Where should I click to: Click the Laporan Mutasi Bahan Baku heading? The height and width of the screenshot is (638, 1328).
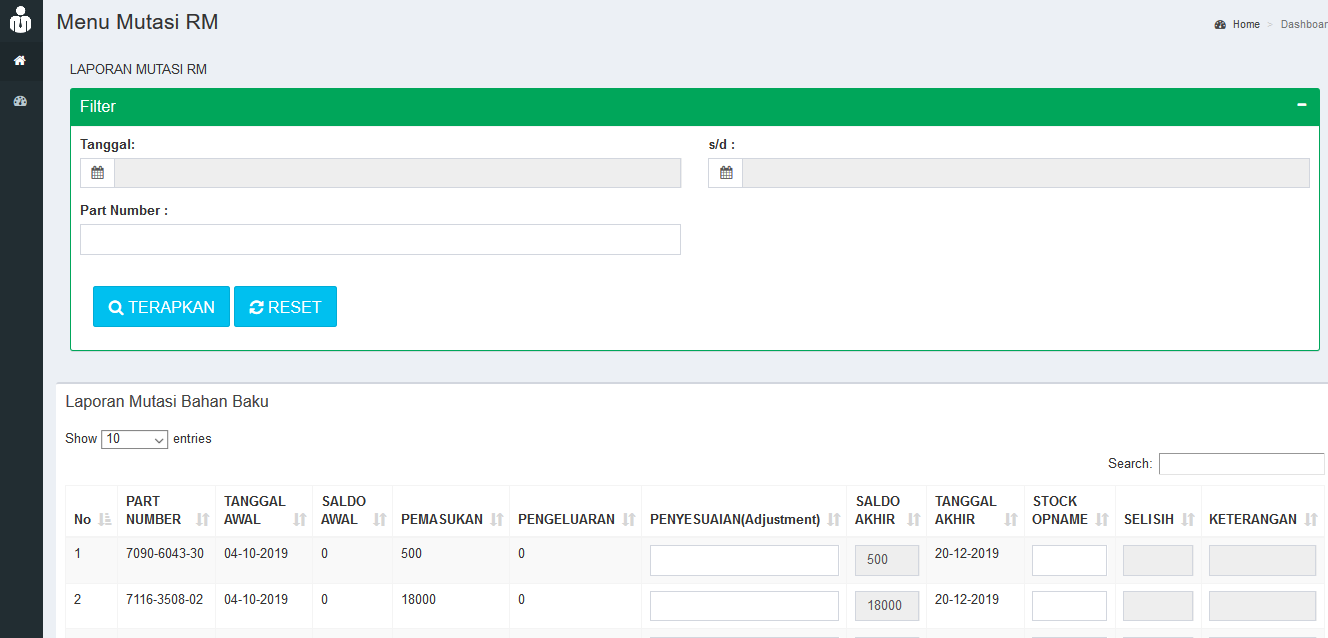click(167, 402)
